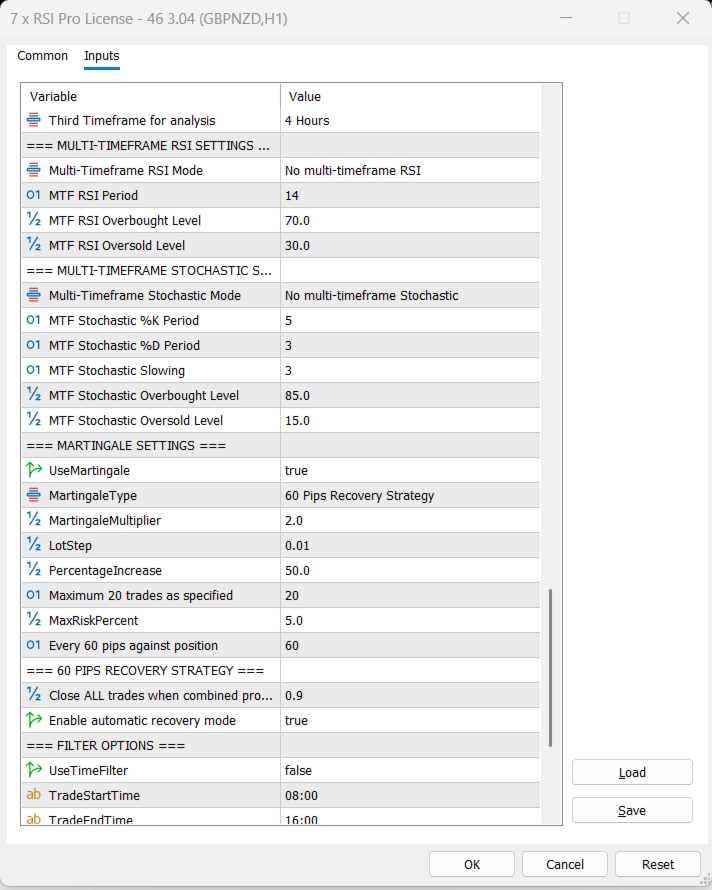The image size is (712, 890).
Task: Open the Multi-Timeframe Stochastic Mode value dropdown
Action: point(410,296)
